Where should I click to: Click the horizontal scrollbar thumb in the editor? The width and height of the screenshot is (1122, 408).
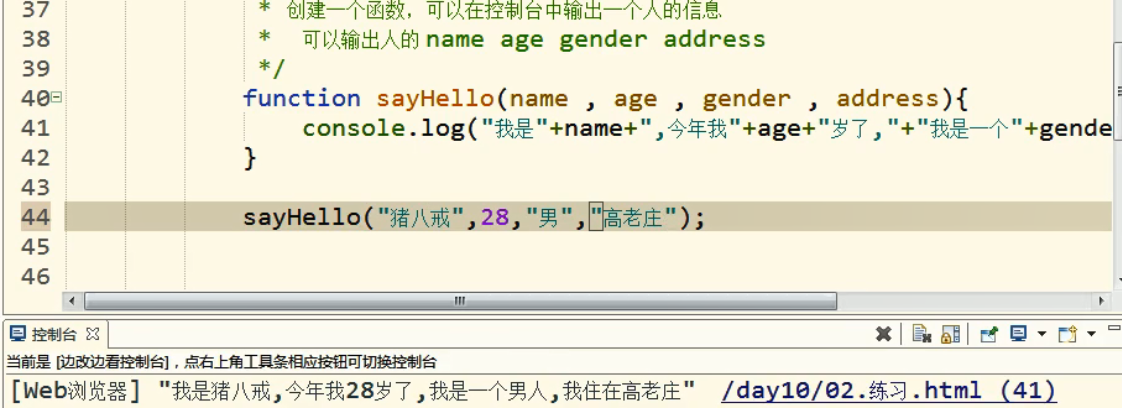point(460,301)
